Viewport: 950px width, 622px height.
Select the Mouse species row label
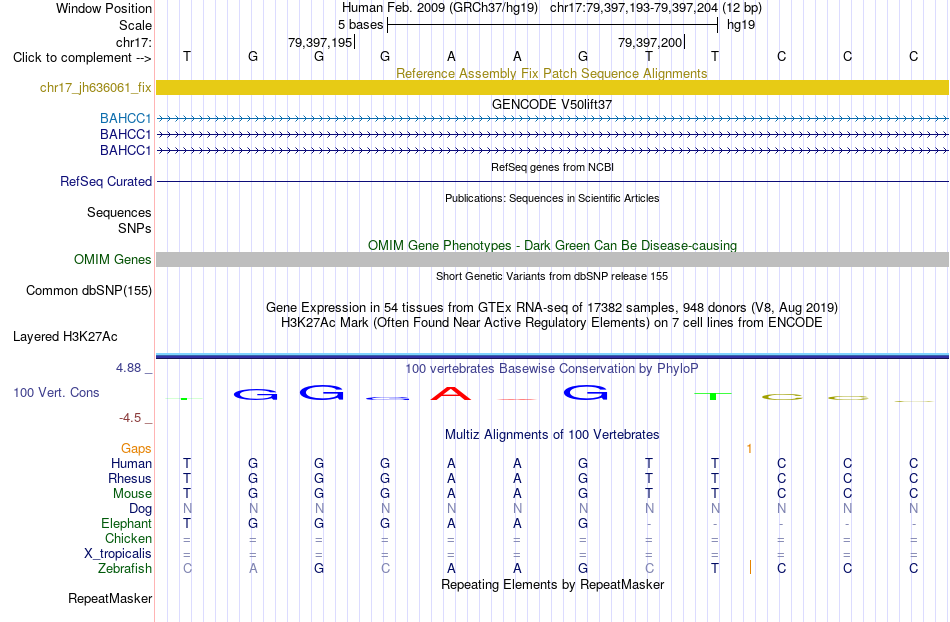[x=132, y=494]
